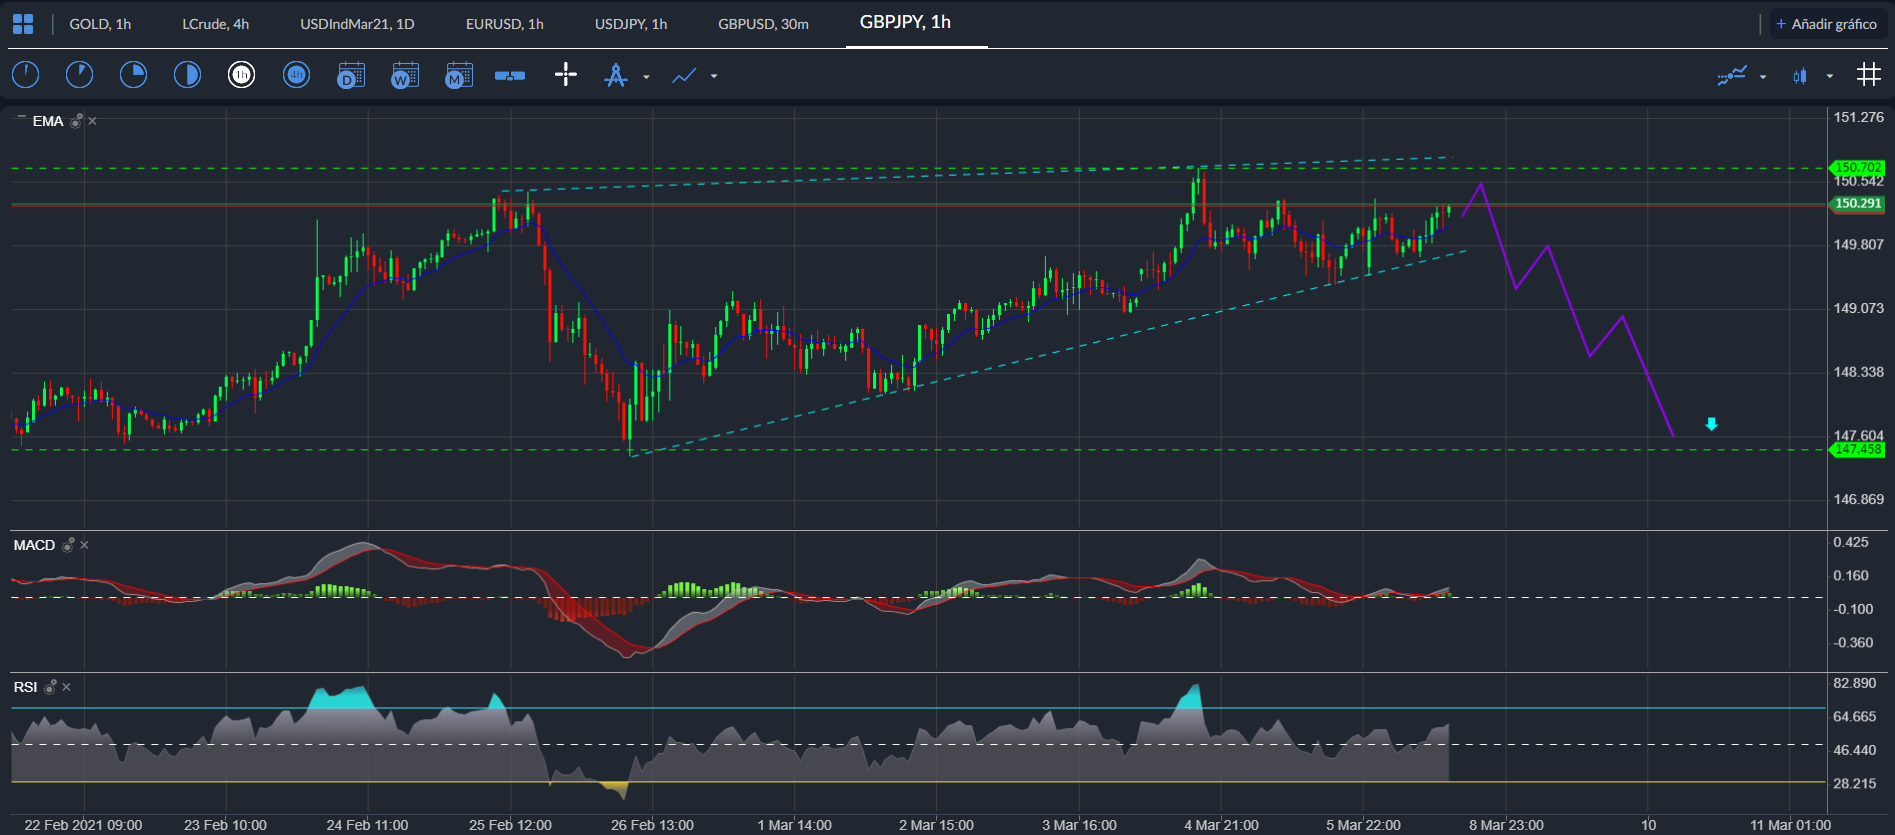Expand the chart type dropdown arrow
1895x835 pixels.
[x=1830, y=76]
